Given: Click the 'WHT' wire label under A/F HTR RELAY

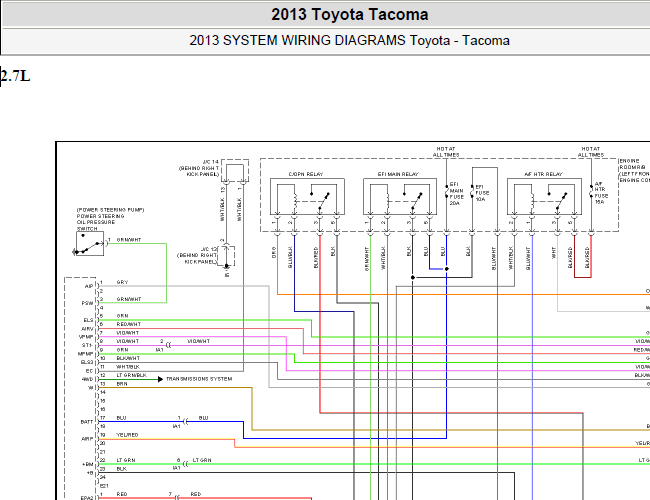Looking at the screenshot, I should [x=553, y=253].
